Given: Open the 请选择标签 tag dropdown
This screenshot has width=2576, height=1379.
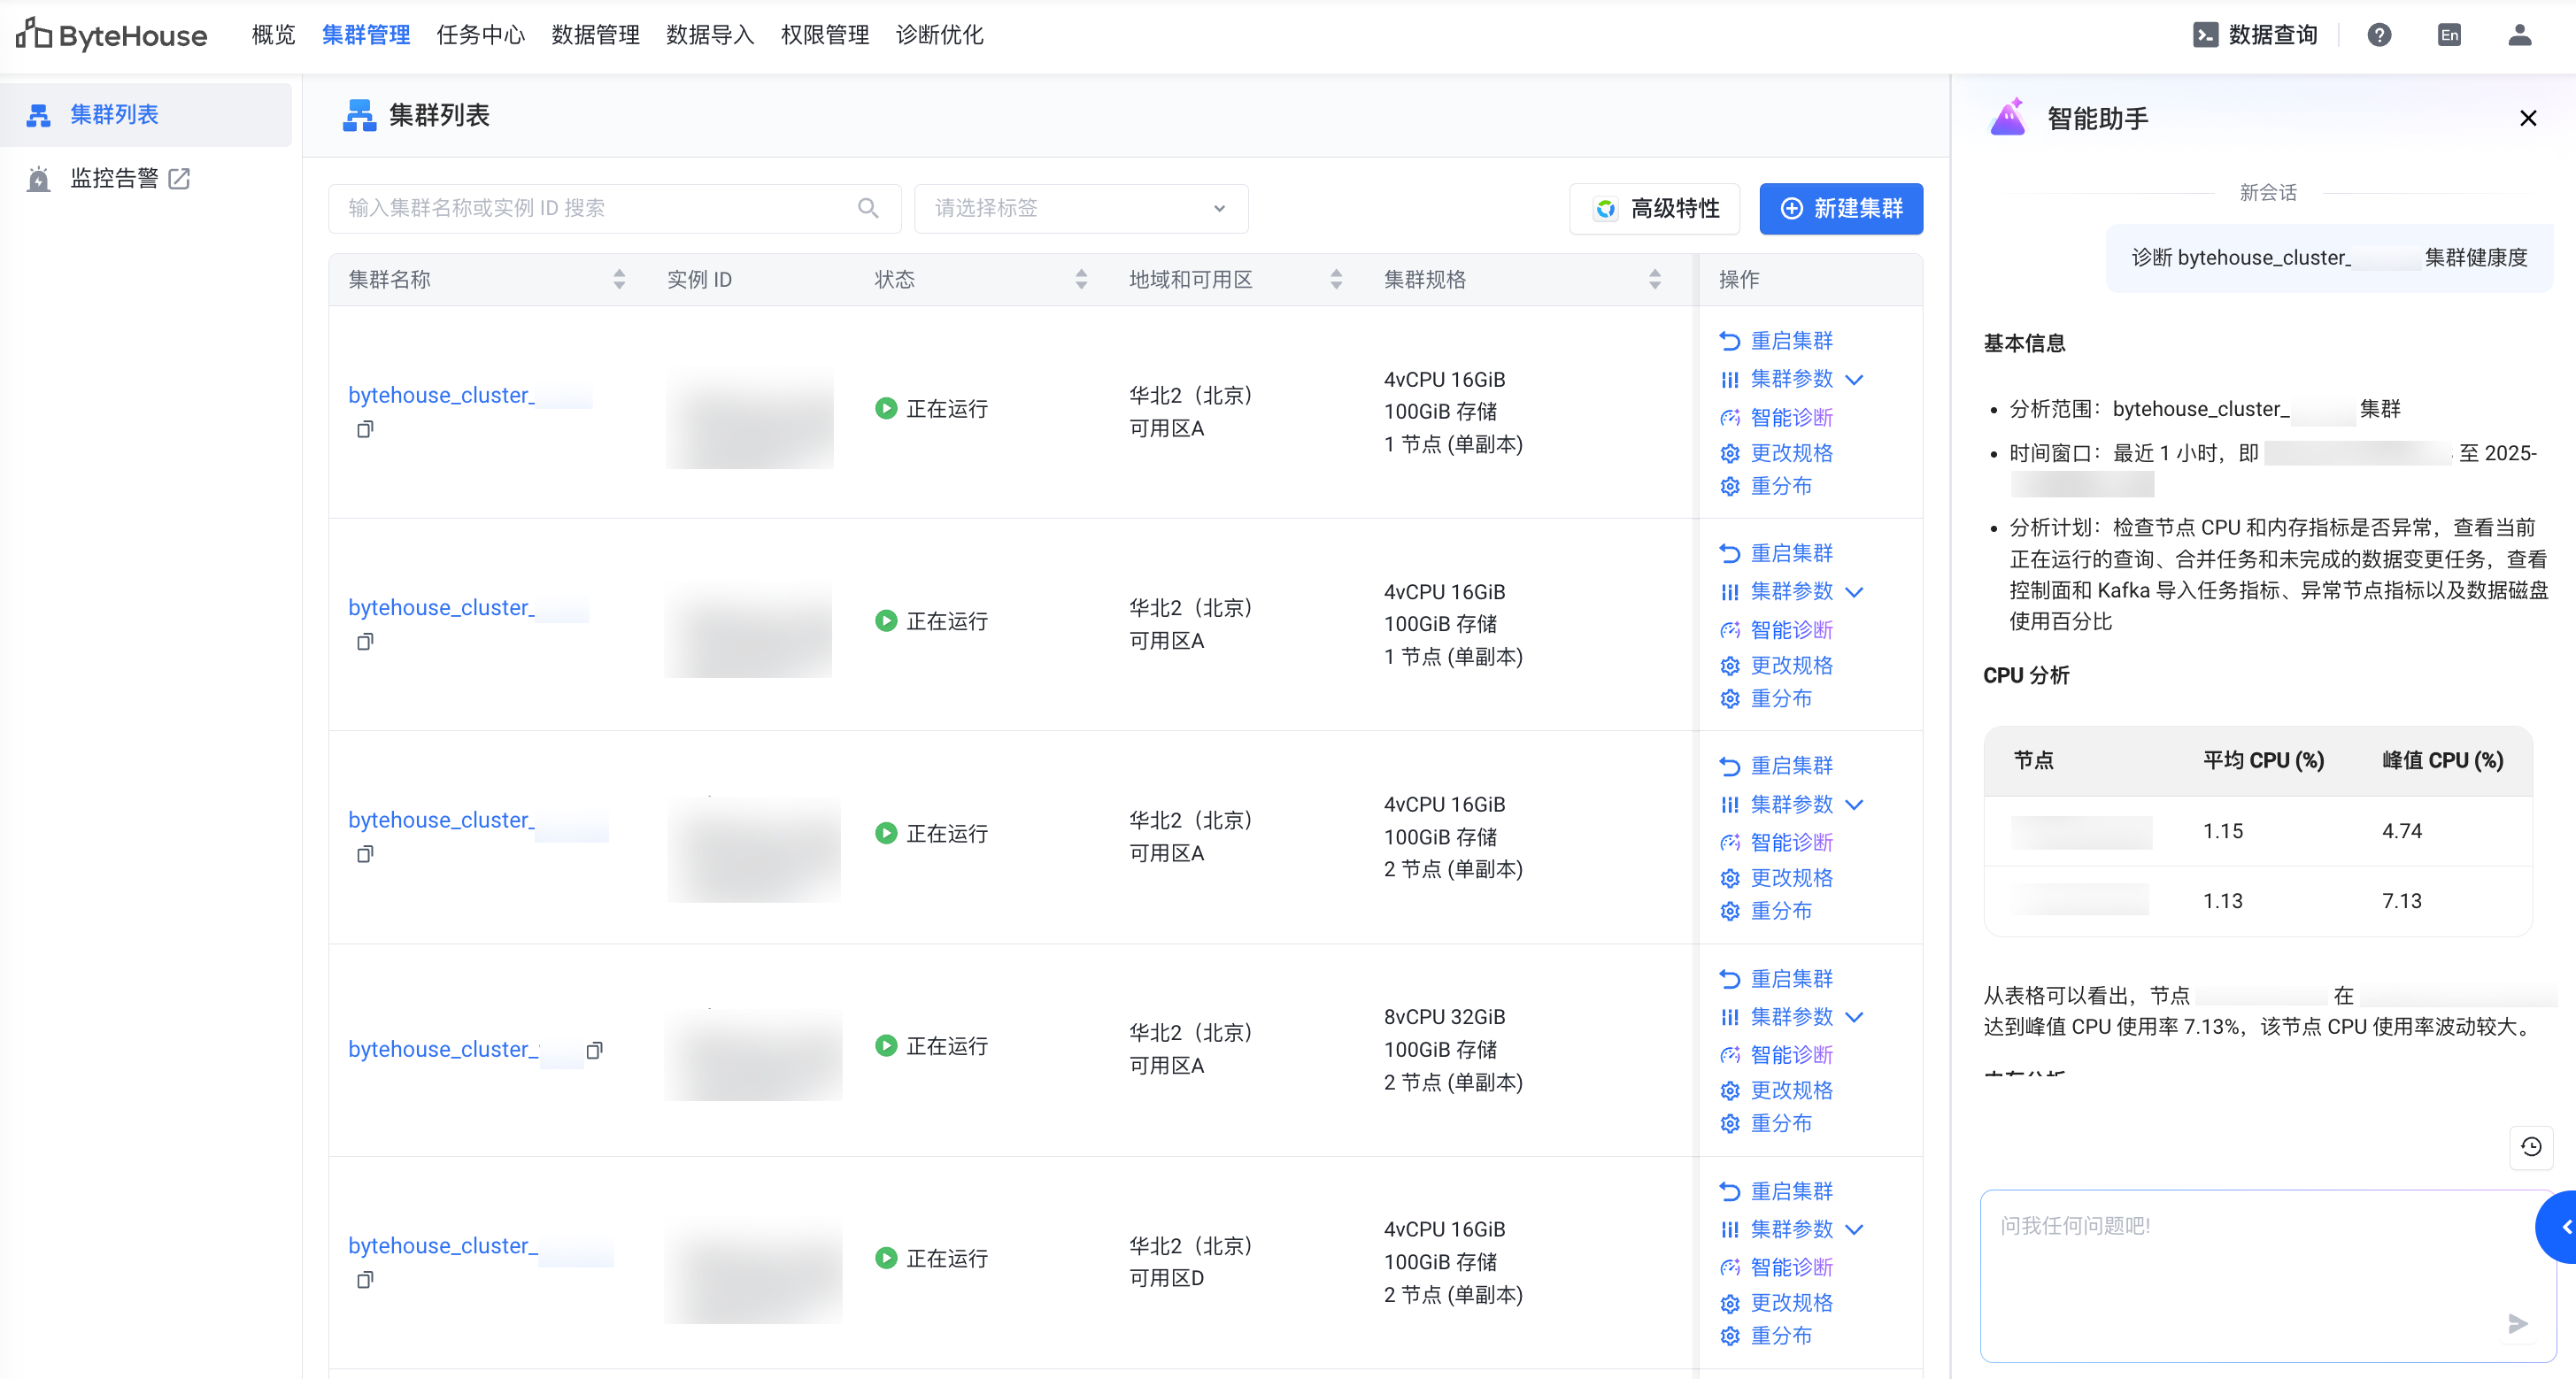Looking at the screenshot, I should coord(1080,208).
